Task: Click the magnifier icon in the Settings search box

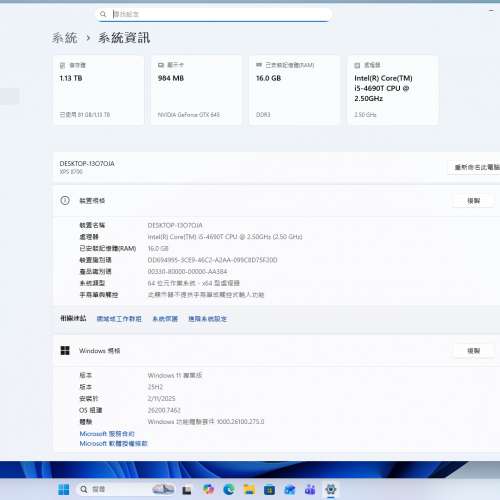Action: click(x=103, y=14)
